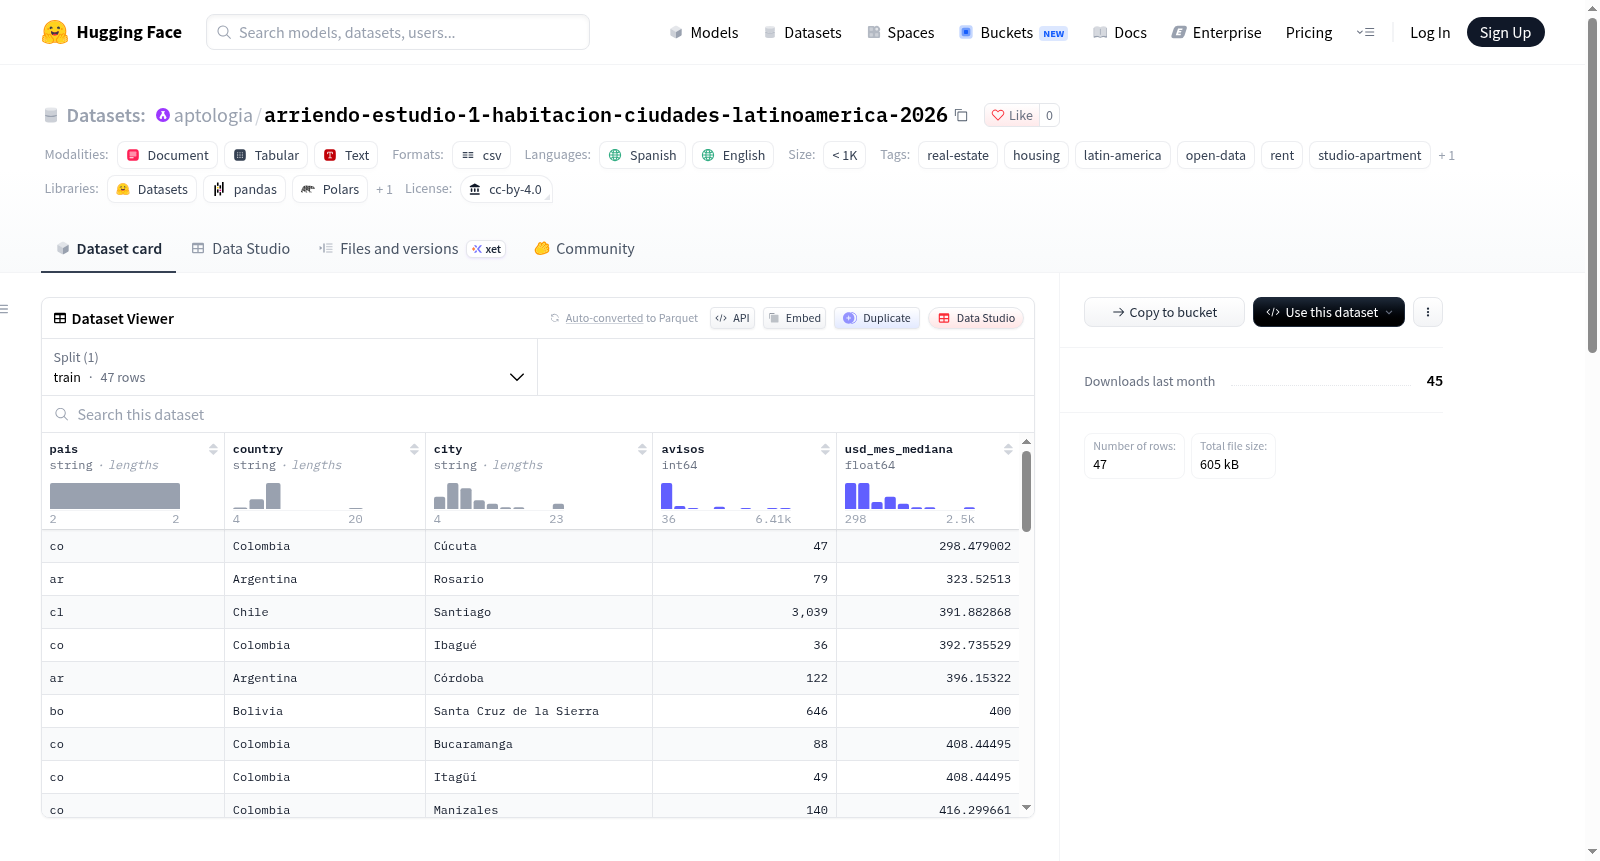This screenshot has height=861, width=1600.
Task: Sort the pais column
Action: pos(213,449)
